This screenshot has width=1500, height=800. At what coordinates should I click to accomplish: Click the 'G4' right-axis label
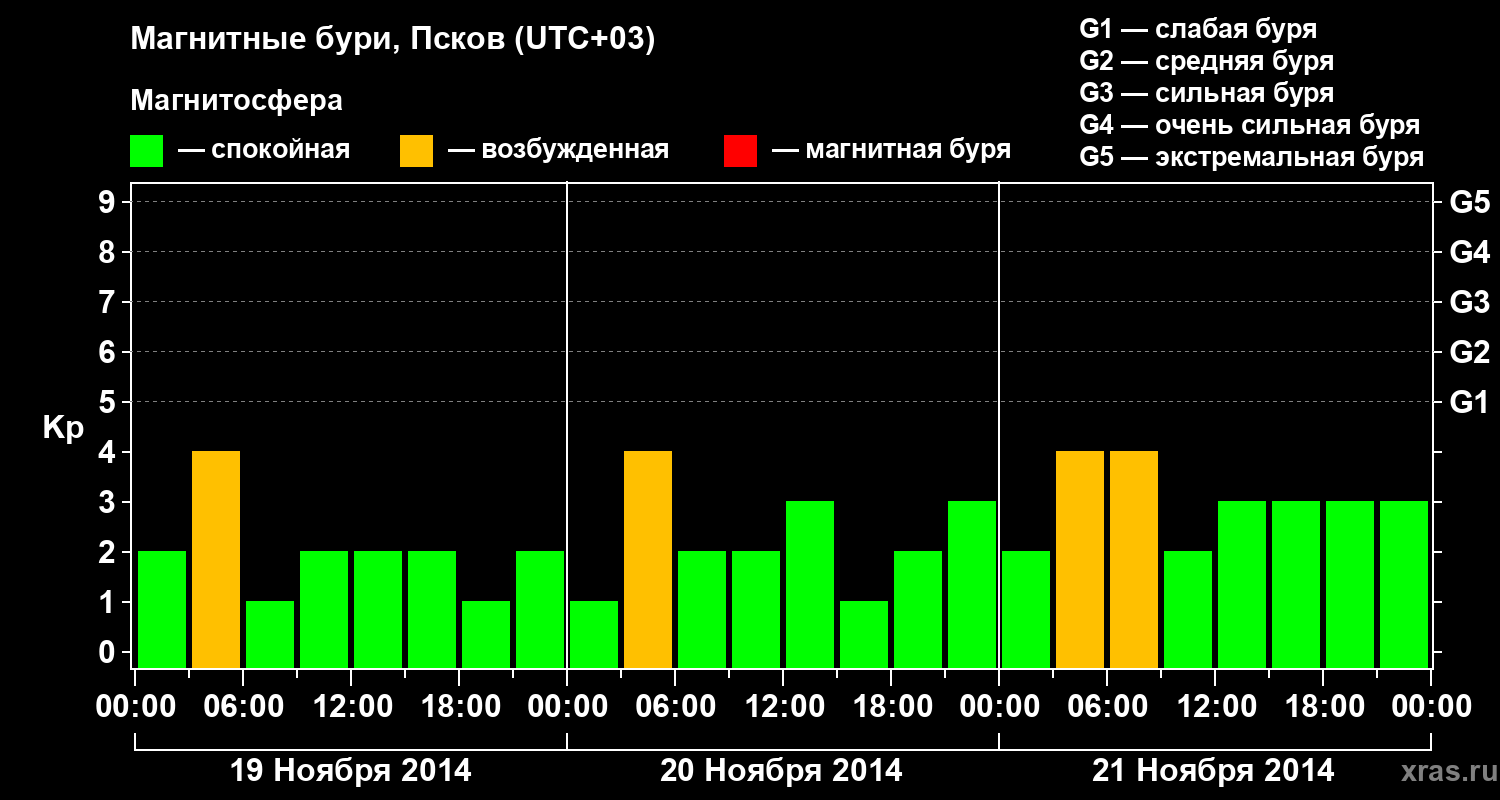point(1469,252)
